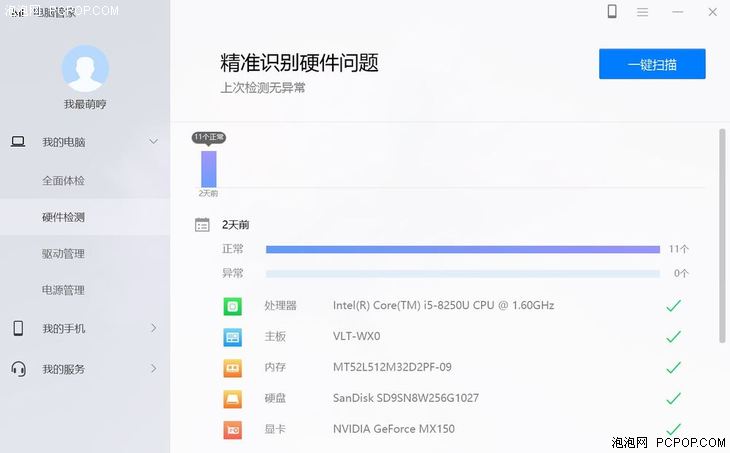Click the orange 硬盘 disk icon
The height and width of the screenshot is (453, 730).
pyautogui.click(x=233, y=399)
